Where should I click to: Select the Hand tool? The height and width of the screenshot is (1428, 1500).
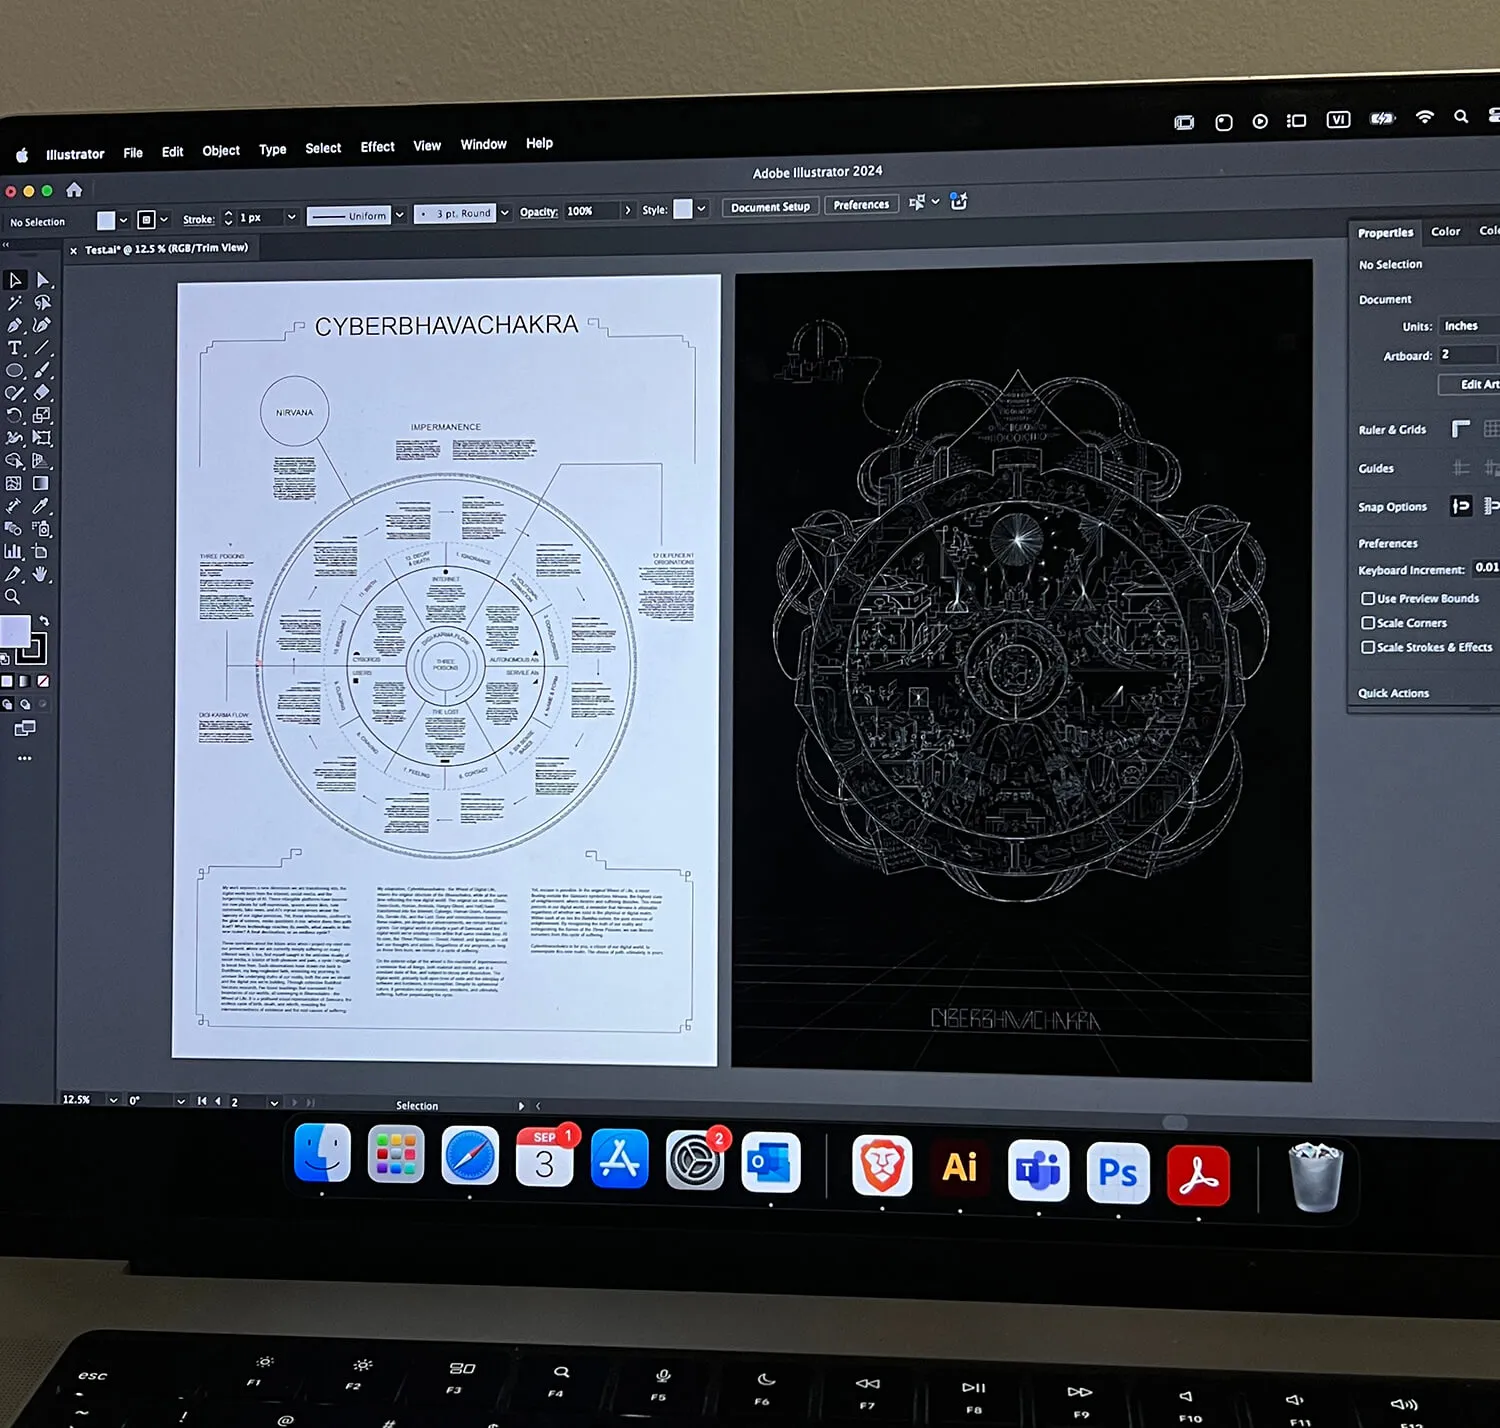coord(41,574)
